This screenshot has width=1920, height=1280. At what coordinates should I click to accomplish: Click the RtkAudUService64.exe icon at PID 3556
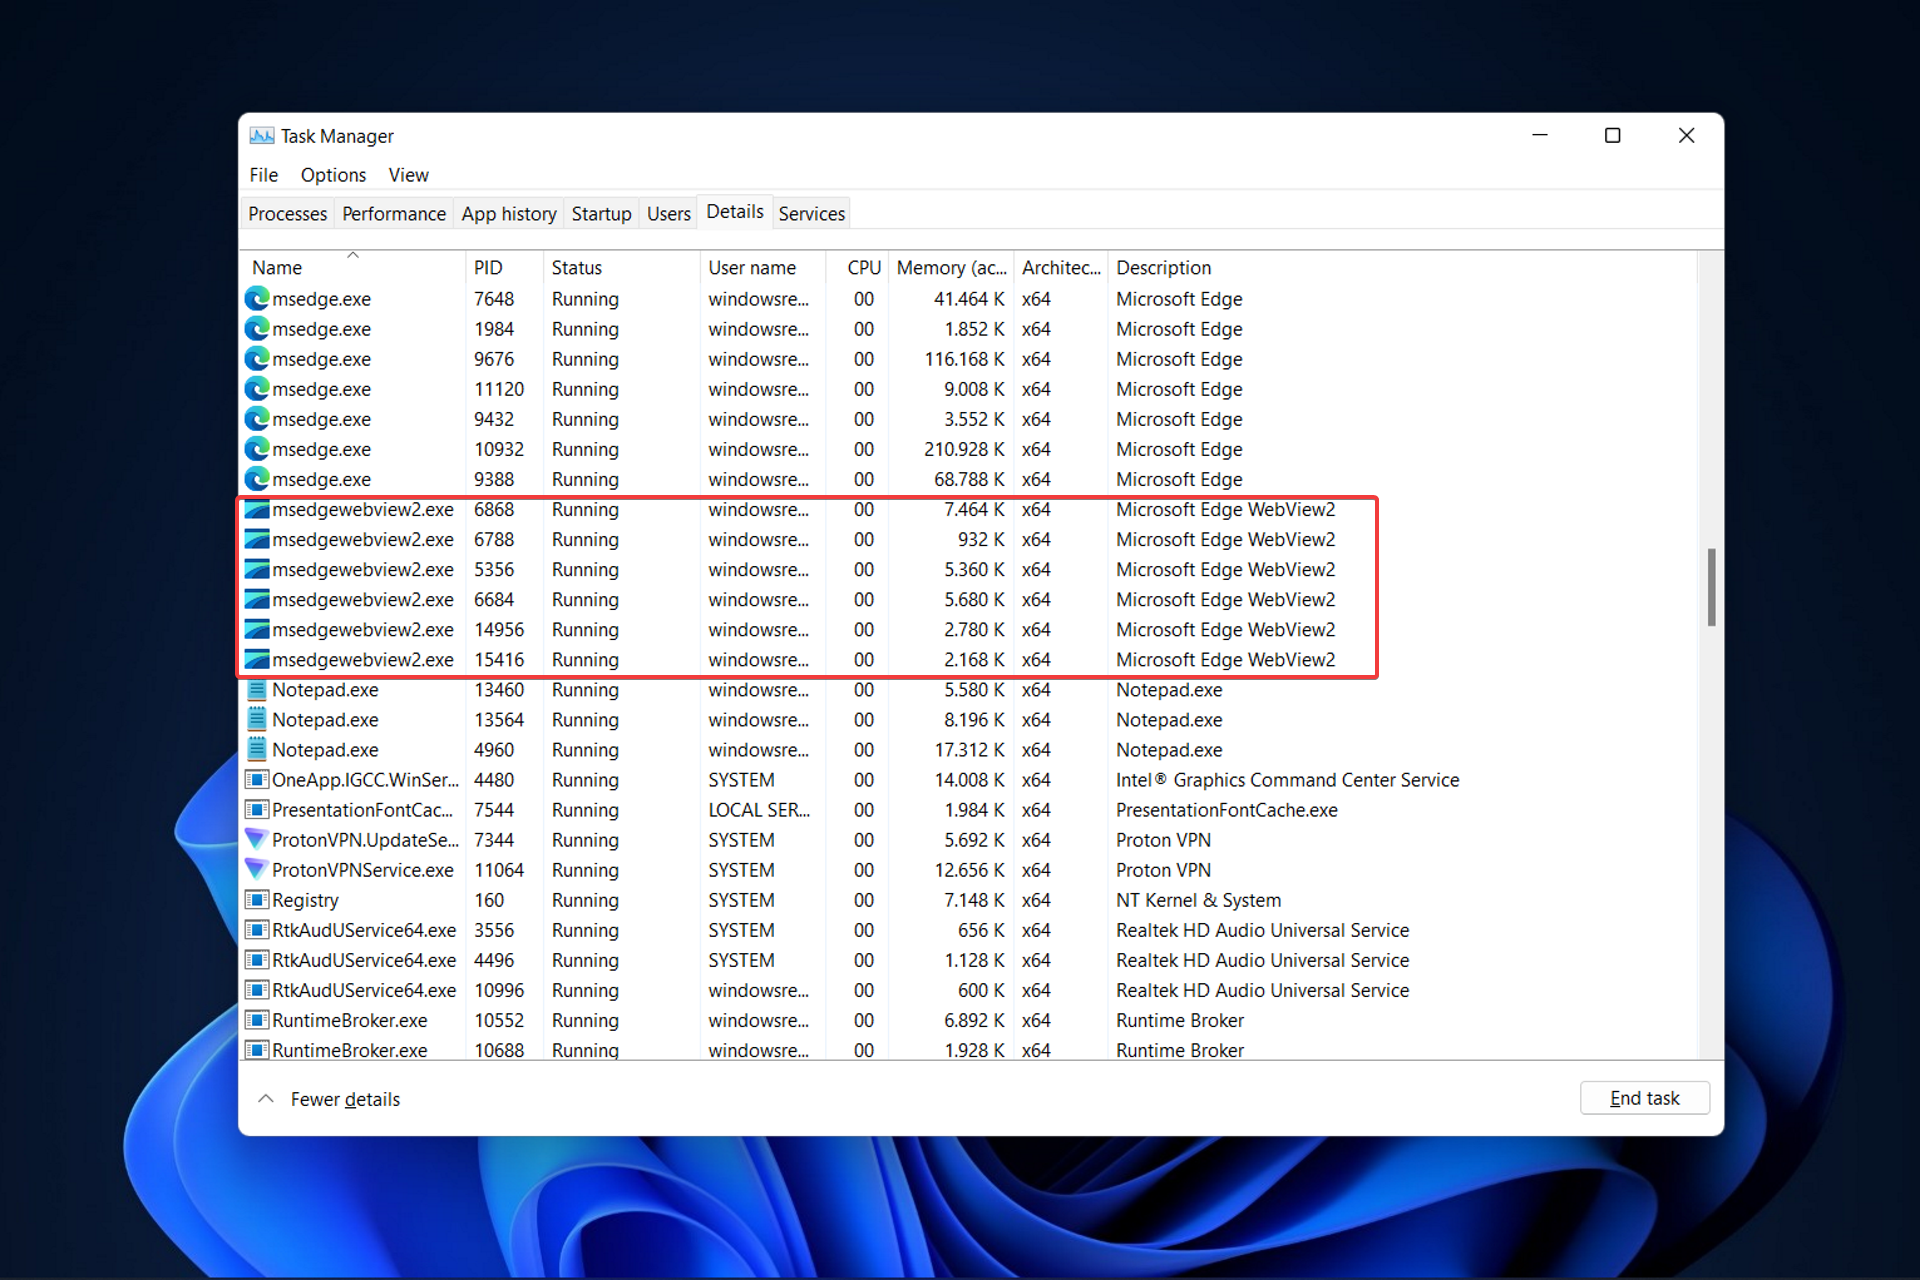tap(261, 930)
